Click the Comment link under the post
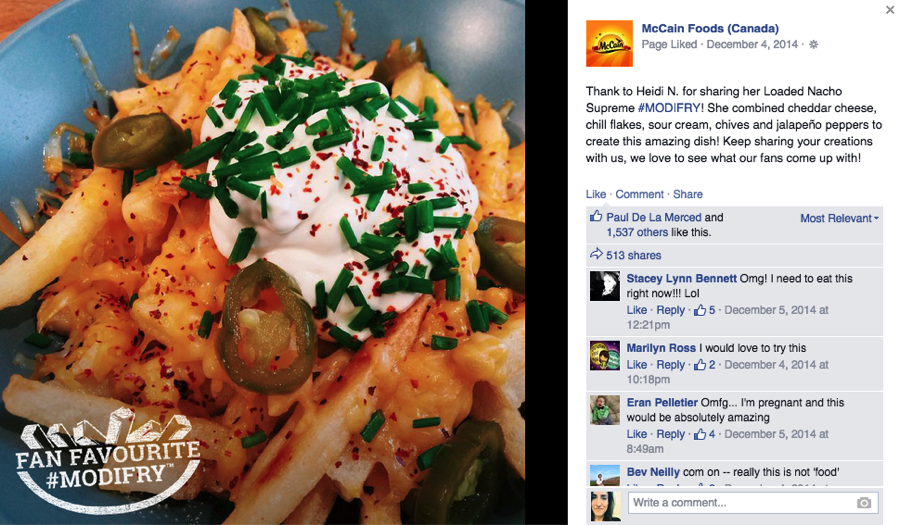 point(639,194)
